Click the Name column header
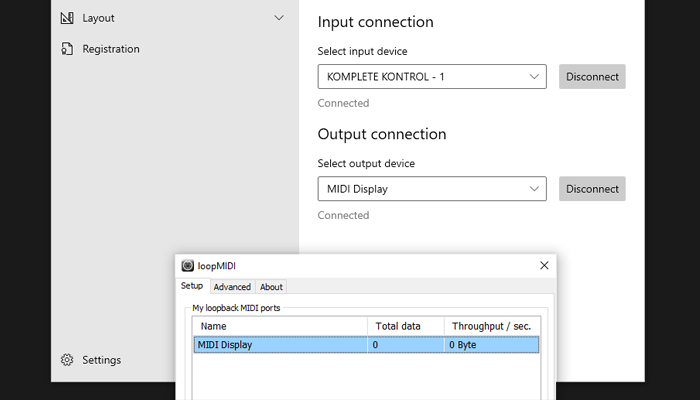700x400 pixels. [x=280, y=326]
